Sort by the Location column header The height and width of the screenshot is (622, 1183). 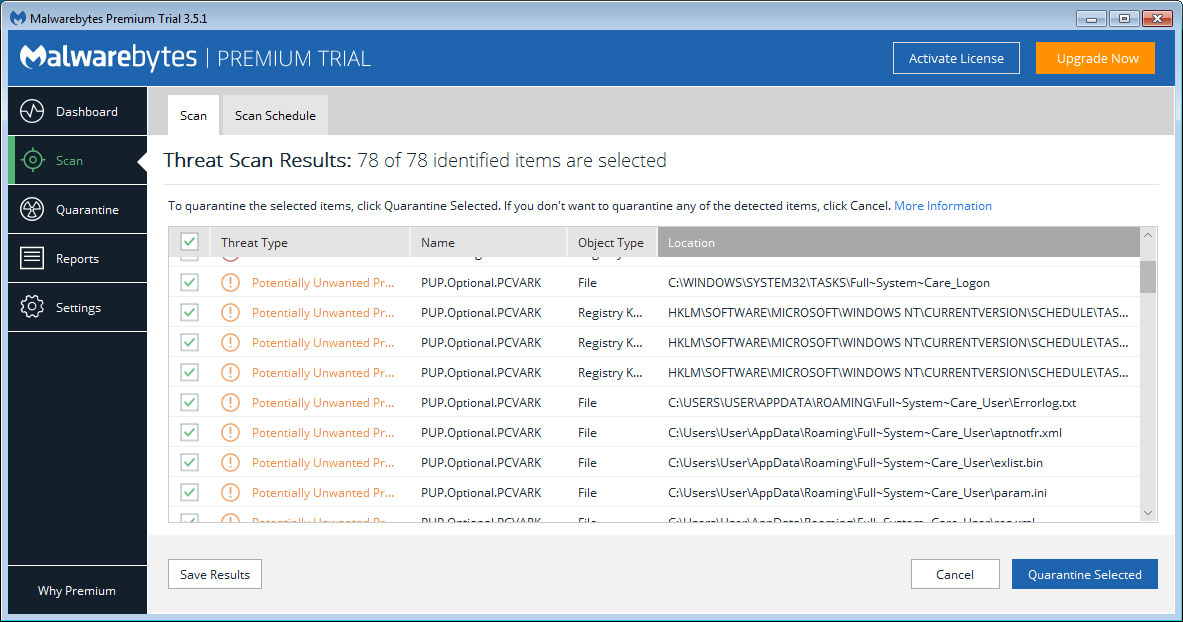[691, 243]
